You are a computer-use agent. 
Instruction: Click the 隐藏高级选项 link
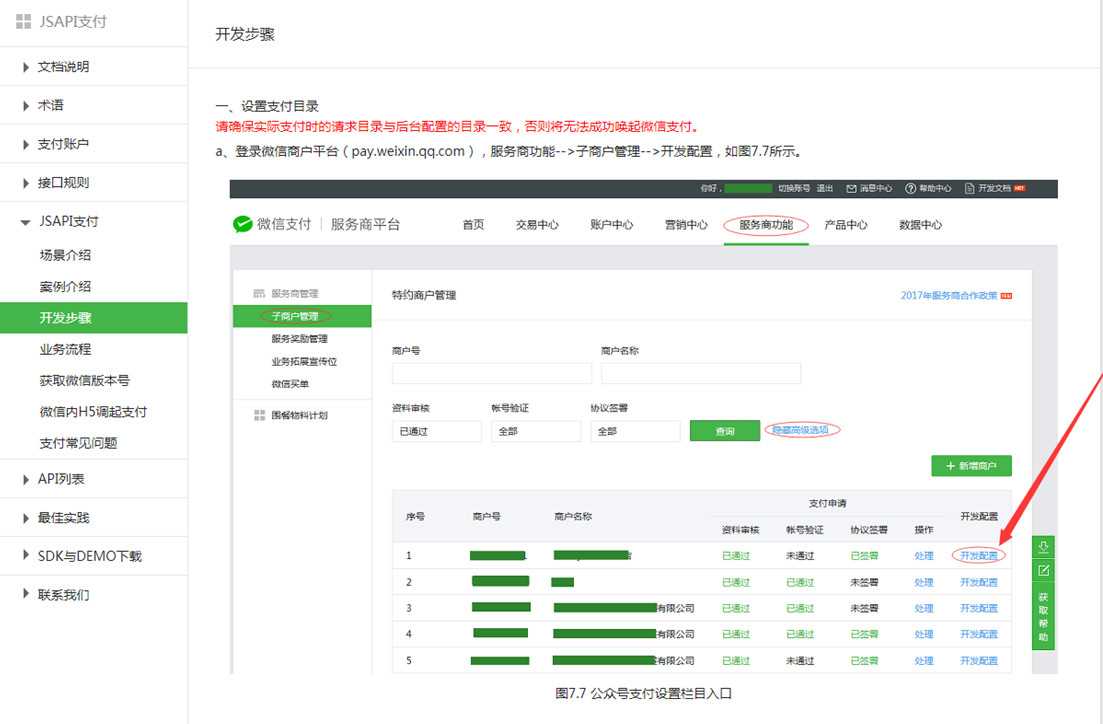click(x=801, y=430)
